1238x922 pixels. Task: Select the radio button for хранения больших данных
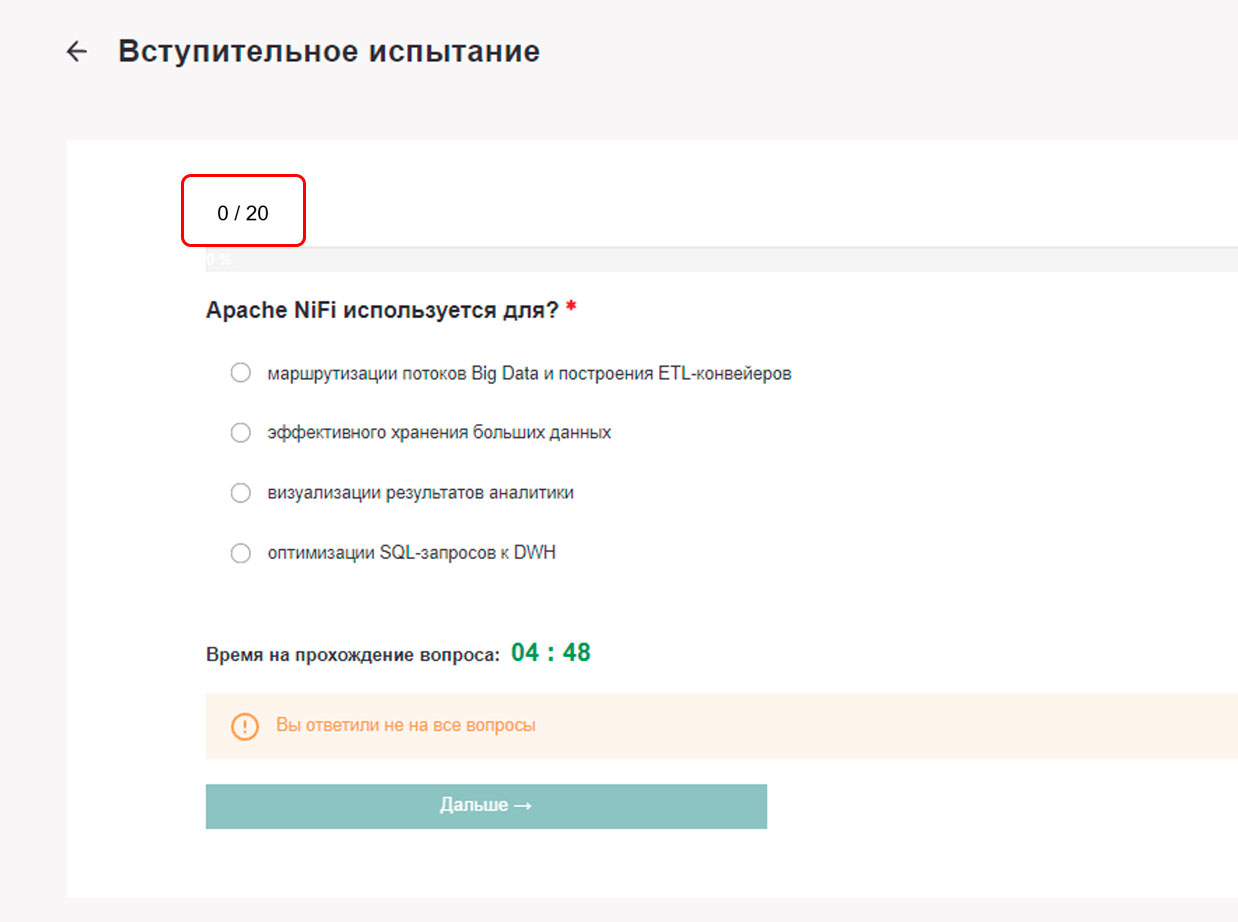[x=241, y=433]
